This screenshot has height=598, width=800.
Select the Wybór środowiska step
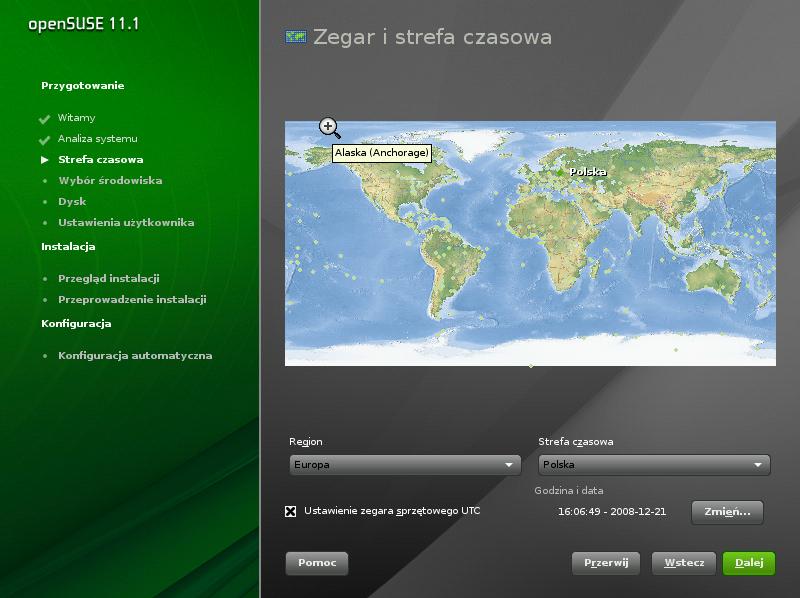pos(110,181)
